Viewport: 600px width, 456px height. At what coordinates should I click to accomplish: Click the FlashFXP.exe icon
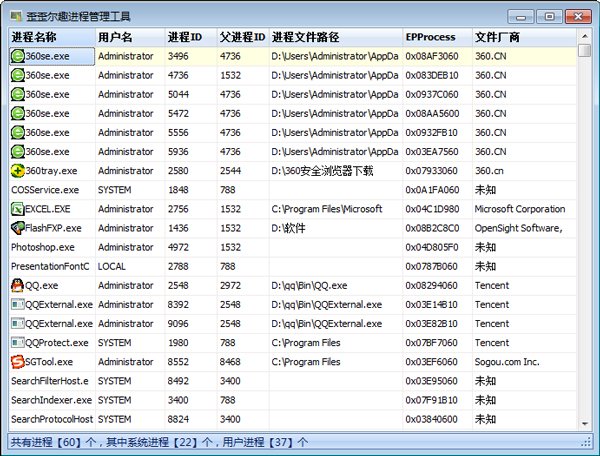pyautogui.click(x=18, y=228)
